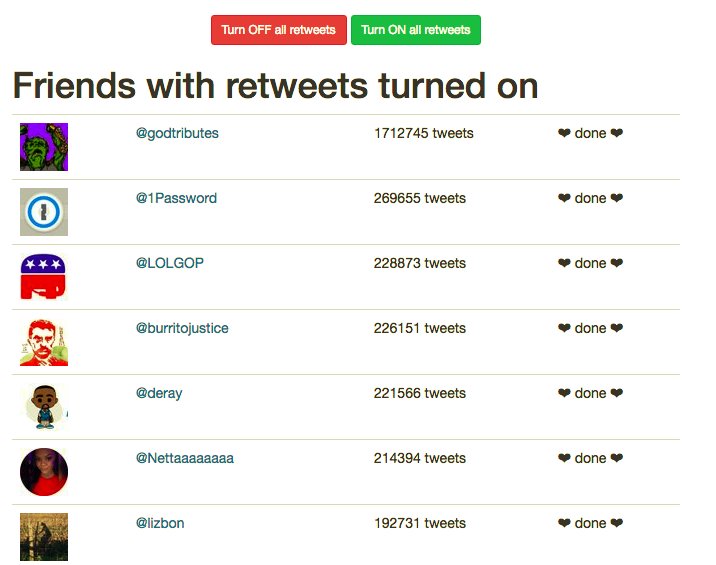
Task: Toggle the done status for @LOLGOP
Action: pos(590,263)
